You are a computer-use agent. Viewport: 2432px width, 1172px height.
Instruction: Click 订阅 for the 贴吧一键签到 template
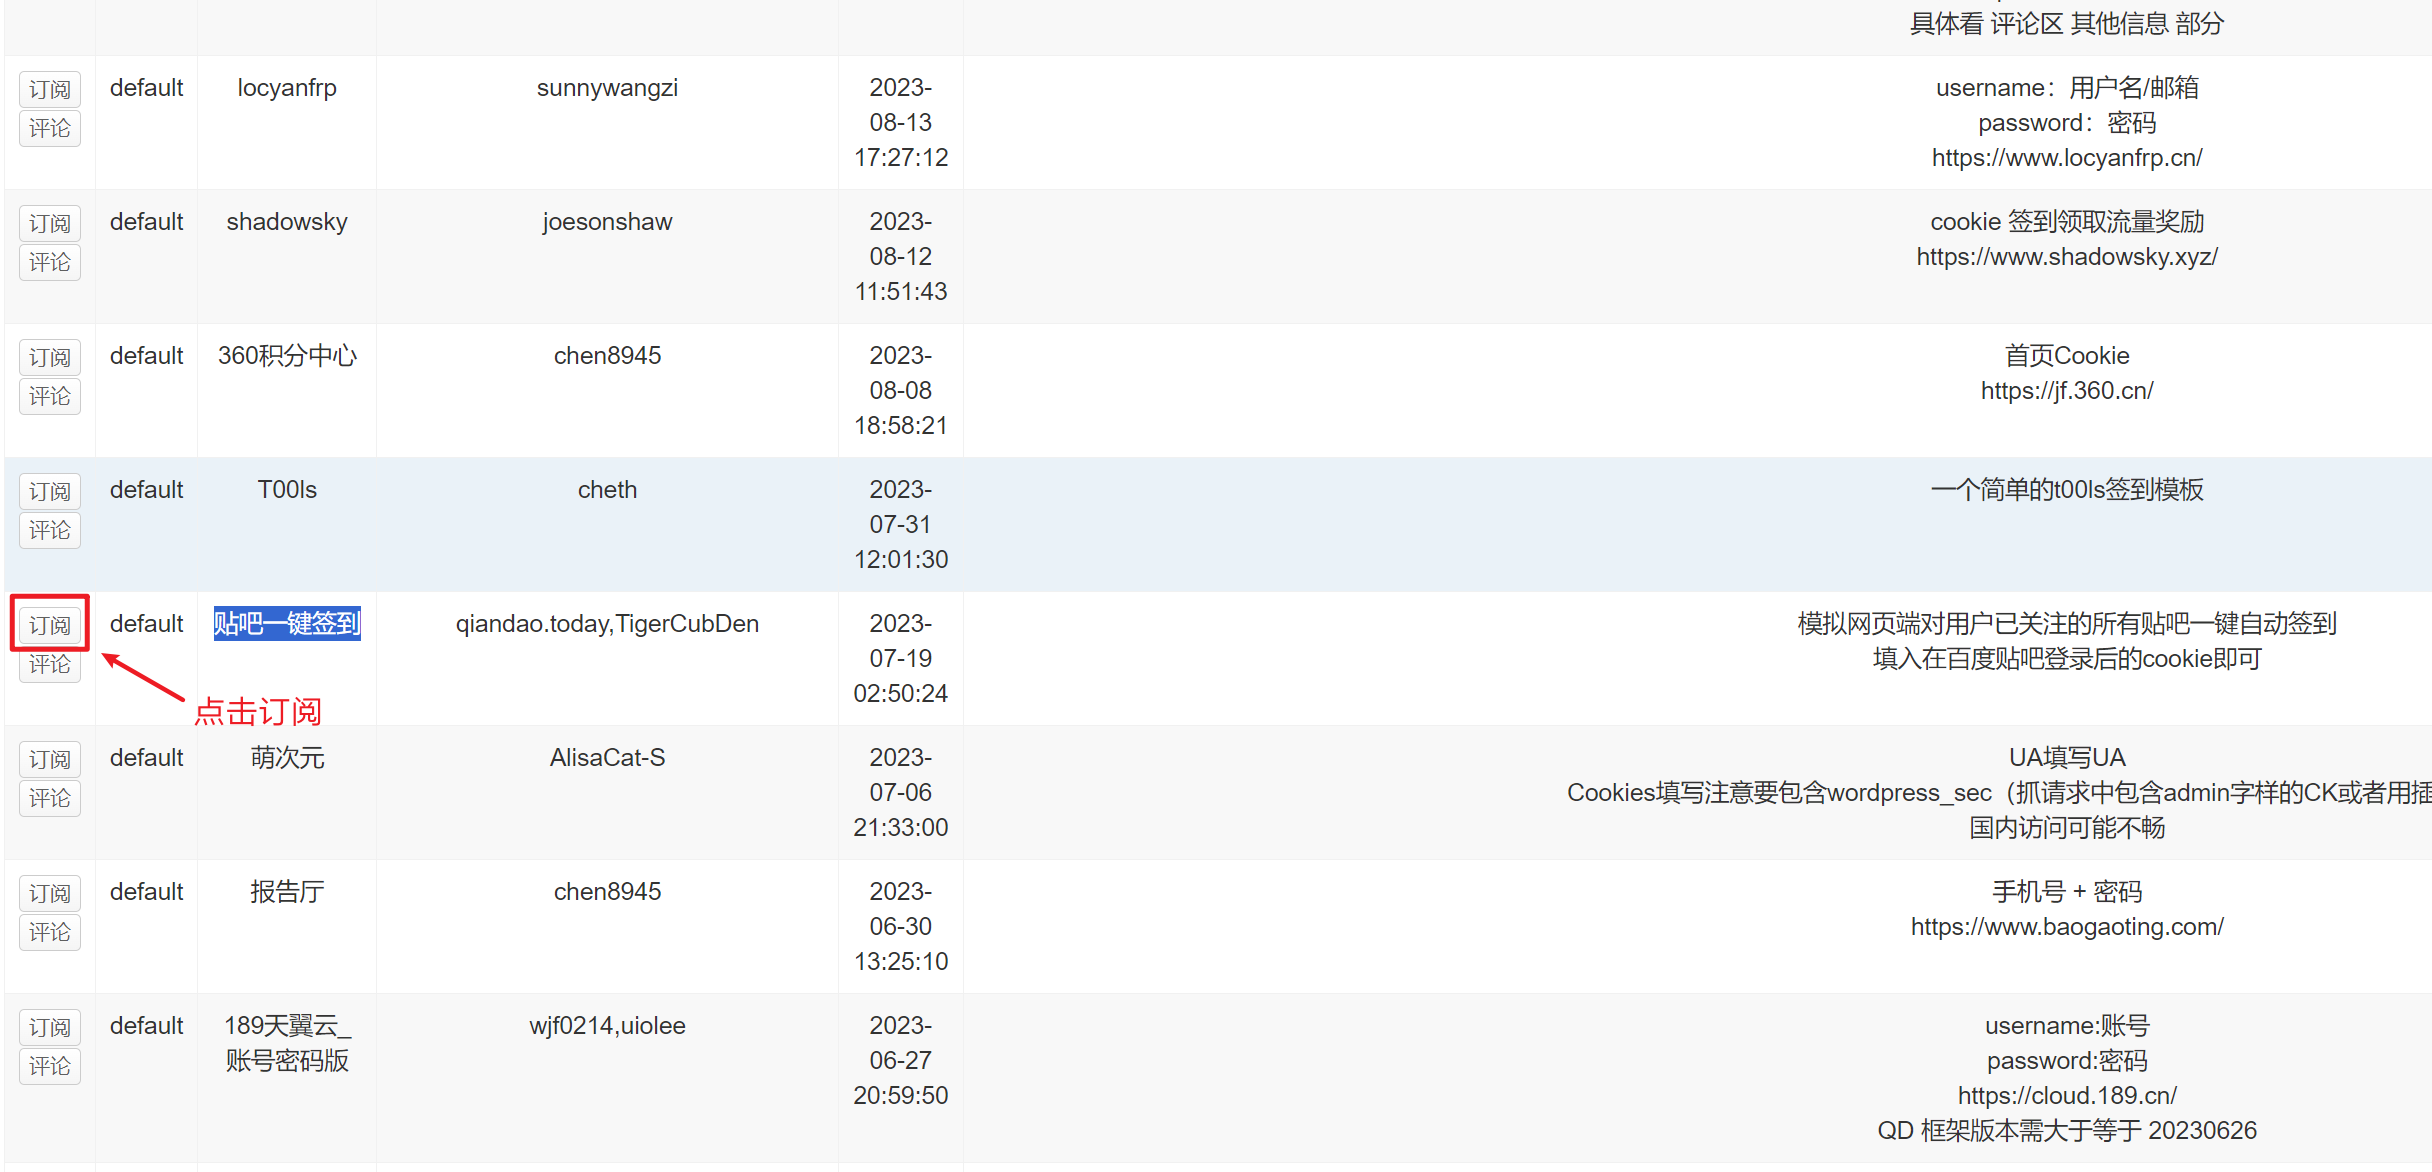[49, 624]
